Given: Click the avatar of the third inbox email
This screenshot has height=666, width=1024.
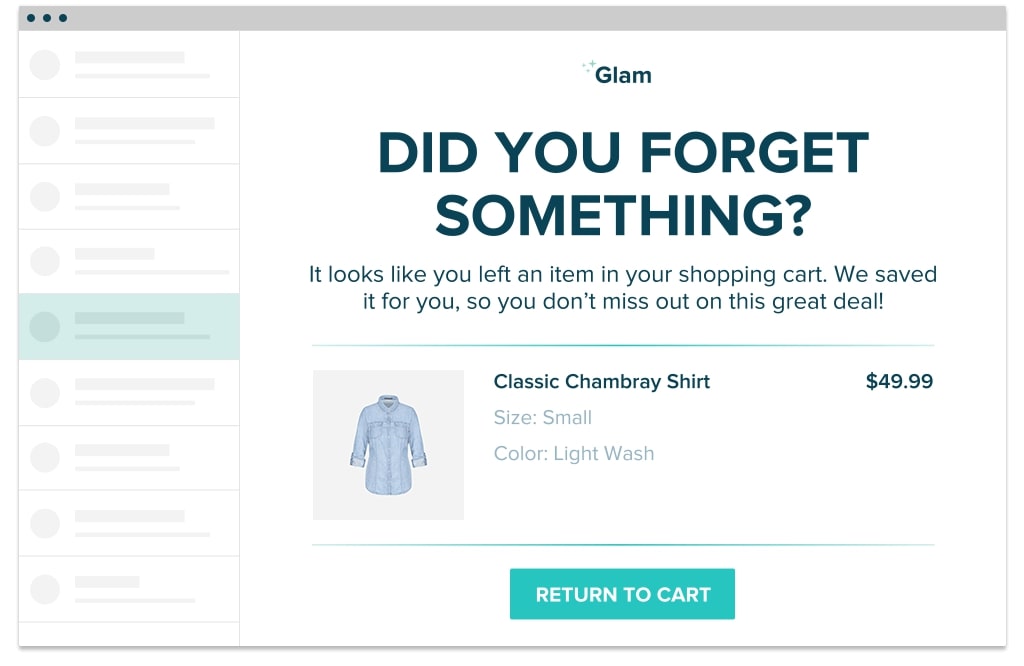Looking at the screenshot, I should [x=45, y=196].
